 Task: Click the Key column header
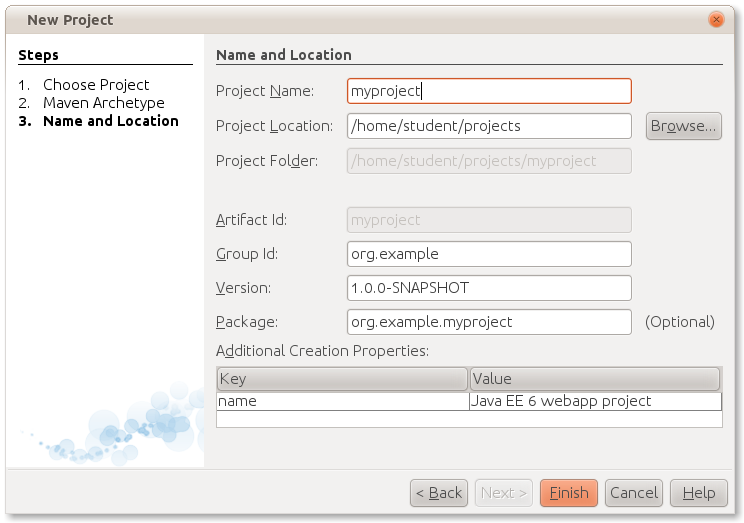click(342, 379)
